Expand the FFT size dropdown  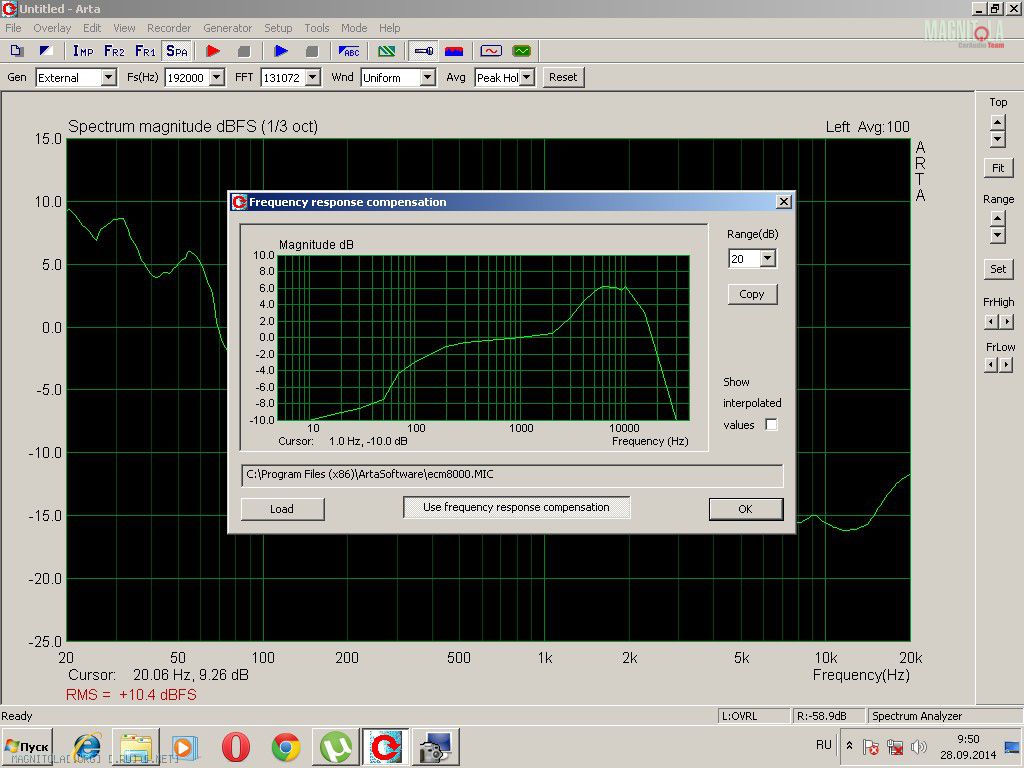click(x=313, y=77)
